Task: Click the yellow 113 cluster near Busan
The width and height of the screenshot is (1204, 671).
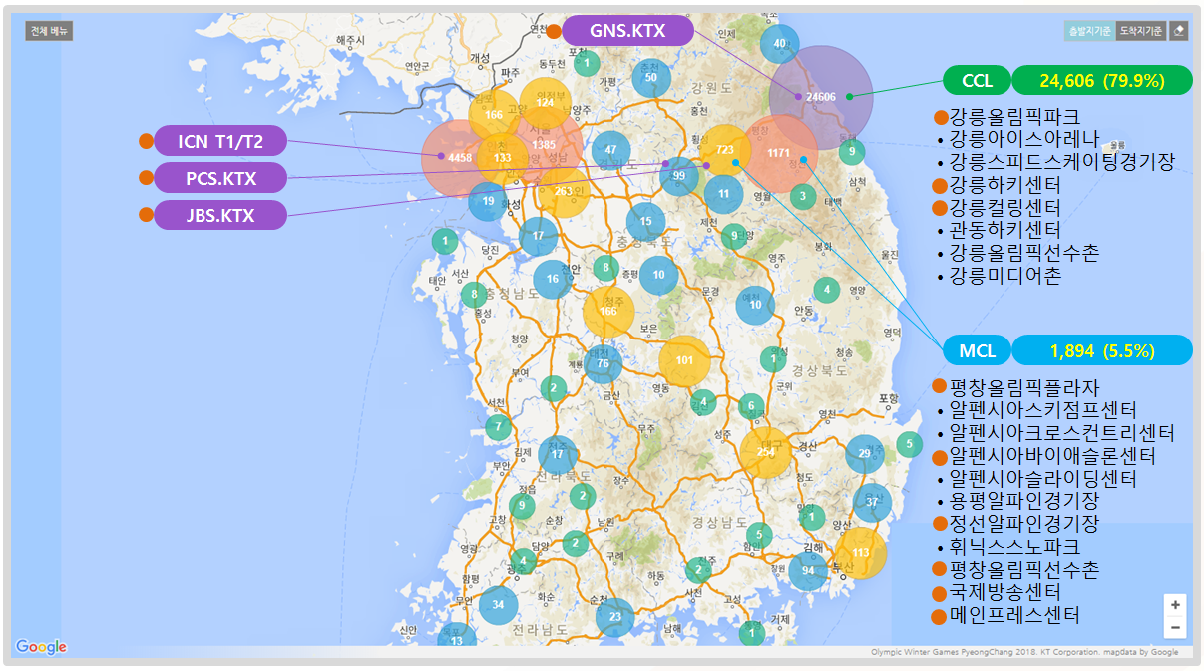Action: click(860, 550)
